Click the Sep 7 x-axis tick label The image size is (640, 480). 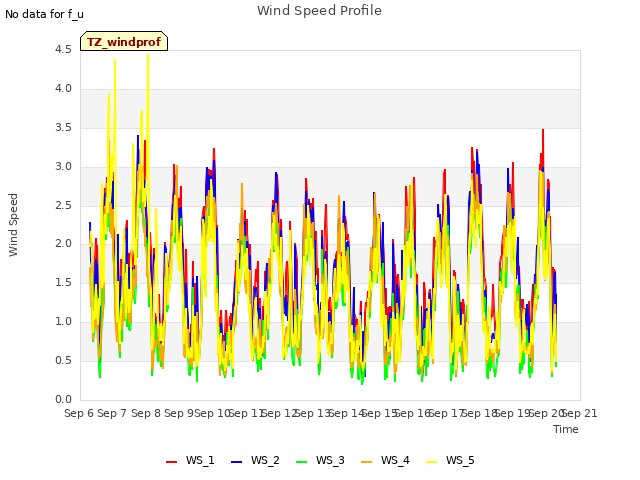[x=112, y=413]
